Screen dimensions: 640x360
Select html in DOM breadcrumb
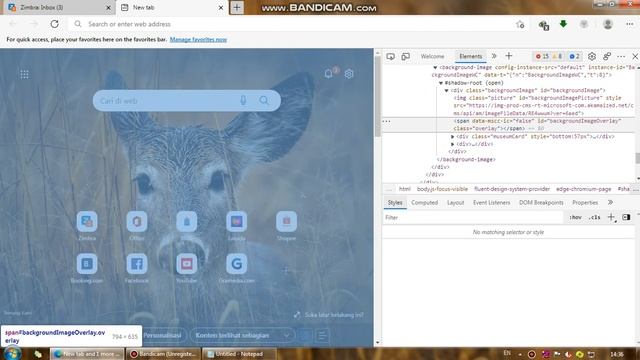point(404,189)
